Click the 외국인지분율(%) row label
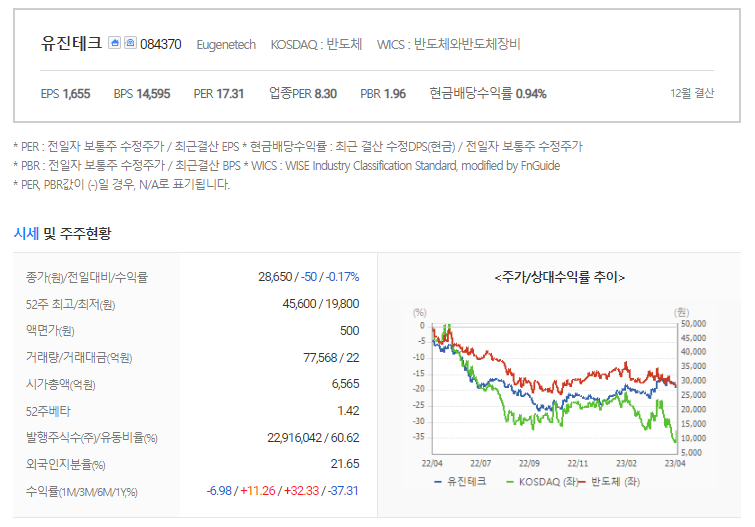Screen dimensions: 755x527 [65, 465]
